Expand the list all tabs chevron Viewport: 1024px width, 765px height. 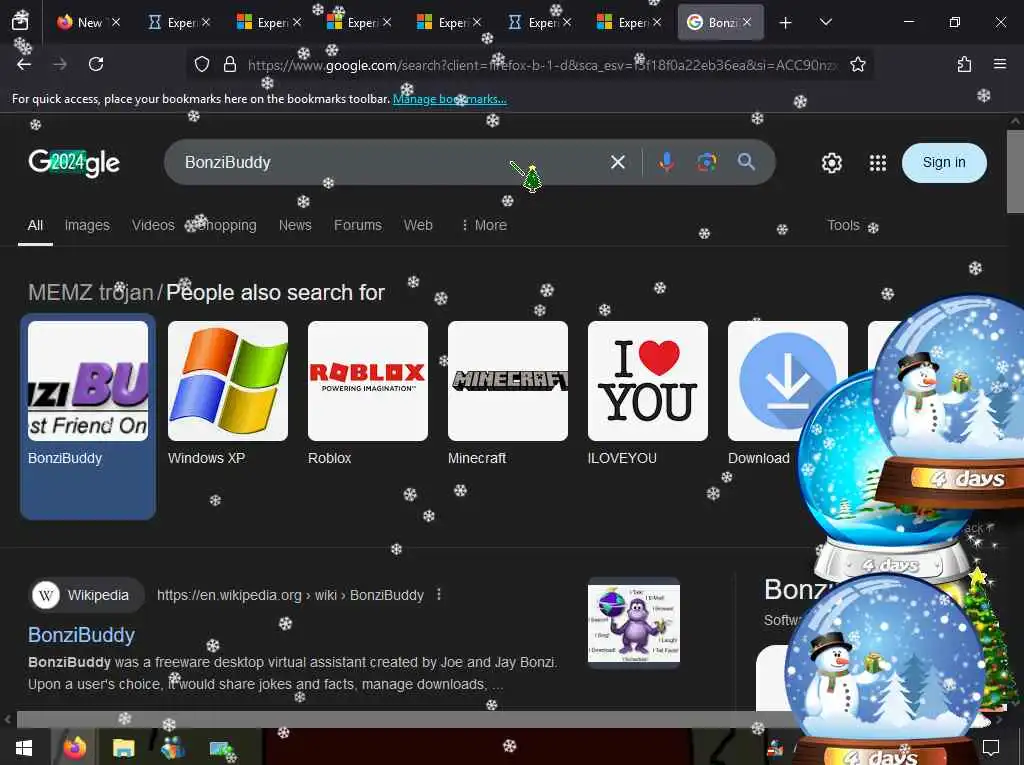[825, 22]
